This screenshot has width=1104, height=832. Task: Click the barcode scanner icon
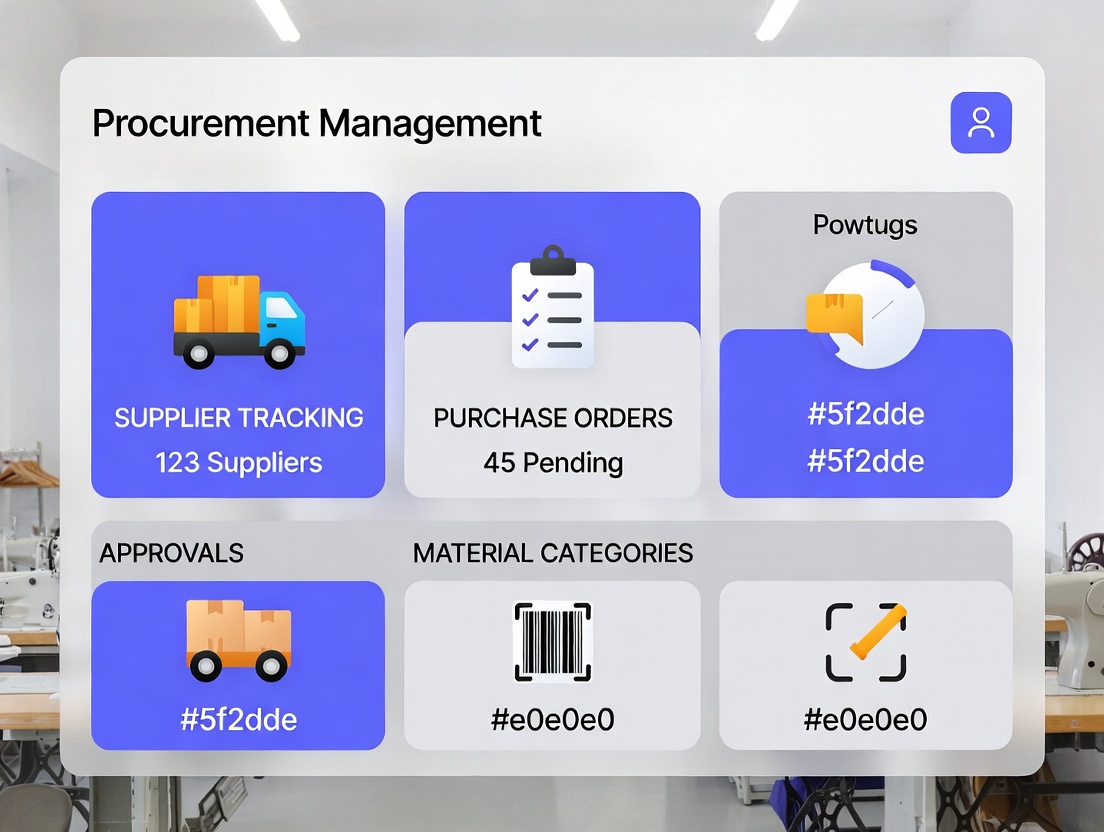click(552, 641)
